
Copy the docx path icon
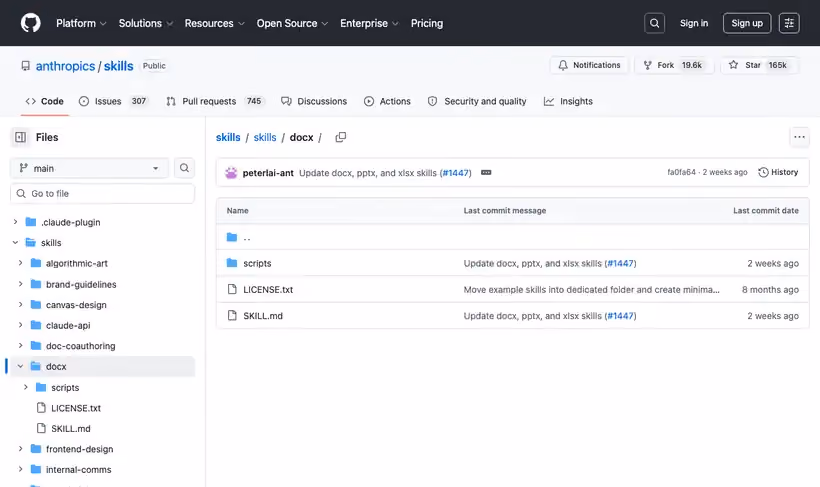point(340,137)
